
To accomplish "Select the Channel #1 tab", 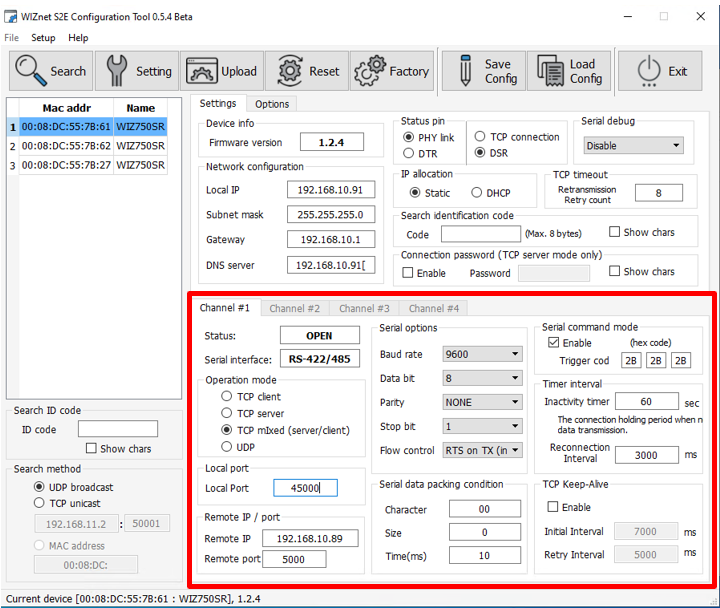I will tap(225, 308).
